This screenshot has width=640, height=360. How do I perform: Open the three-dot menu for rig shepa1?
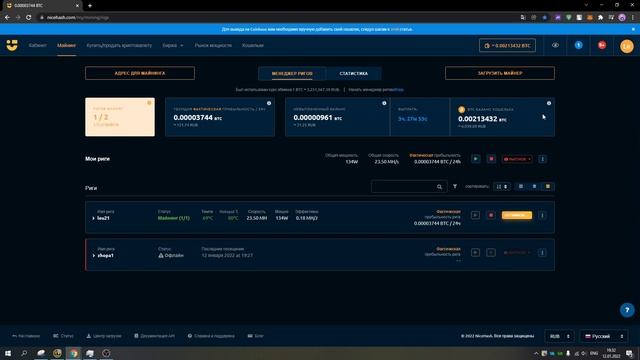(542, 253)
